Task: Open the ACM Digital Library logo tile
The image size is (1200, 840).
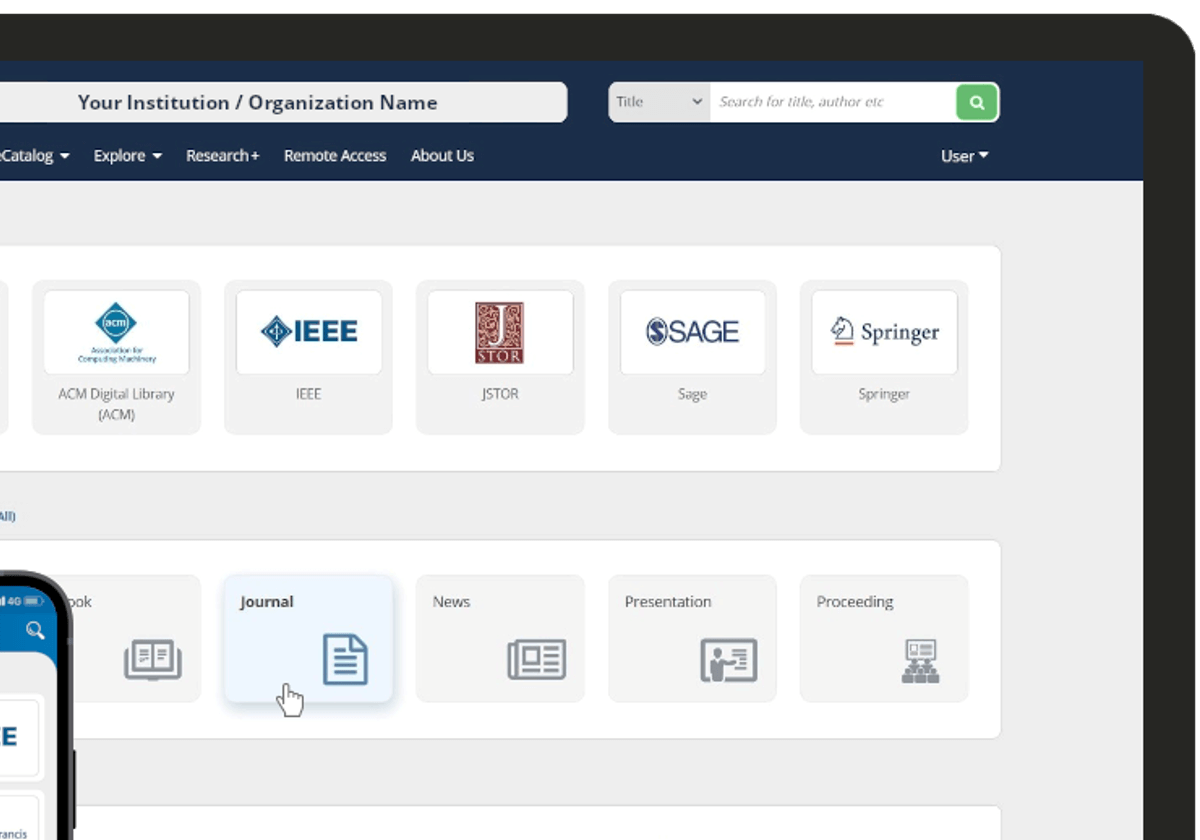Action: click(116, 332)
